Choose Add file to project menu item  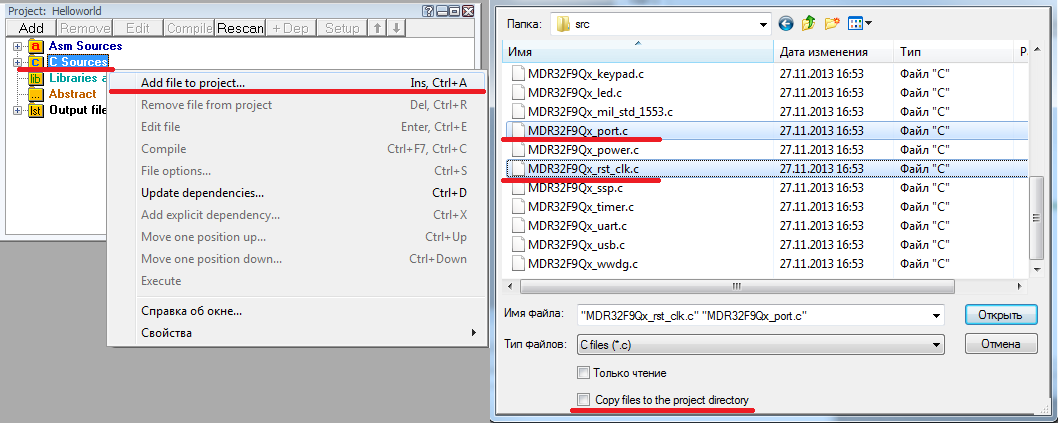(192, 83)
